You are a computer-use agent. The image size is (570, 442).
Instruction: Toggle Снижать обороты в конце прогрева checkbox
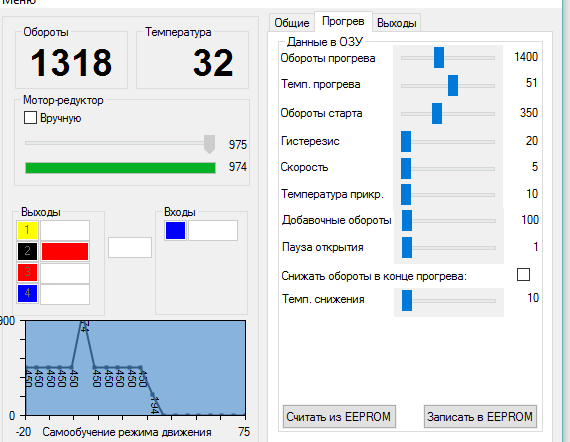[x=523, y=275]
